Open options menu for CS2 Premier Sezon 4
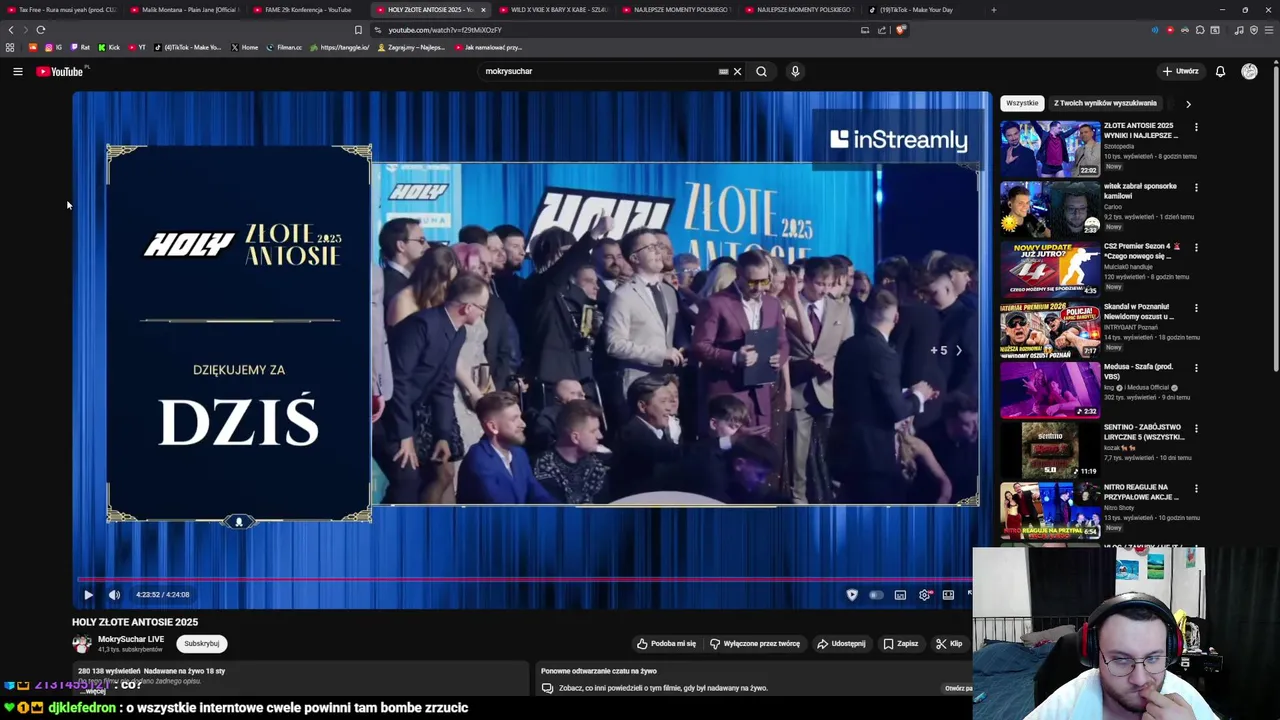1280x720 pixels. (x=1196, y=247)
